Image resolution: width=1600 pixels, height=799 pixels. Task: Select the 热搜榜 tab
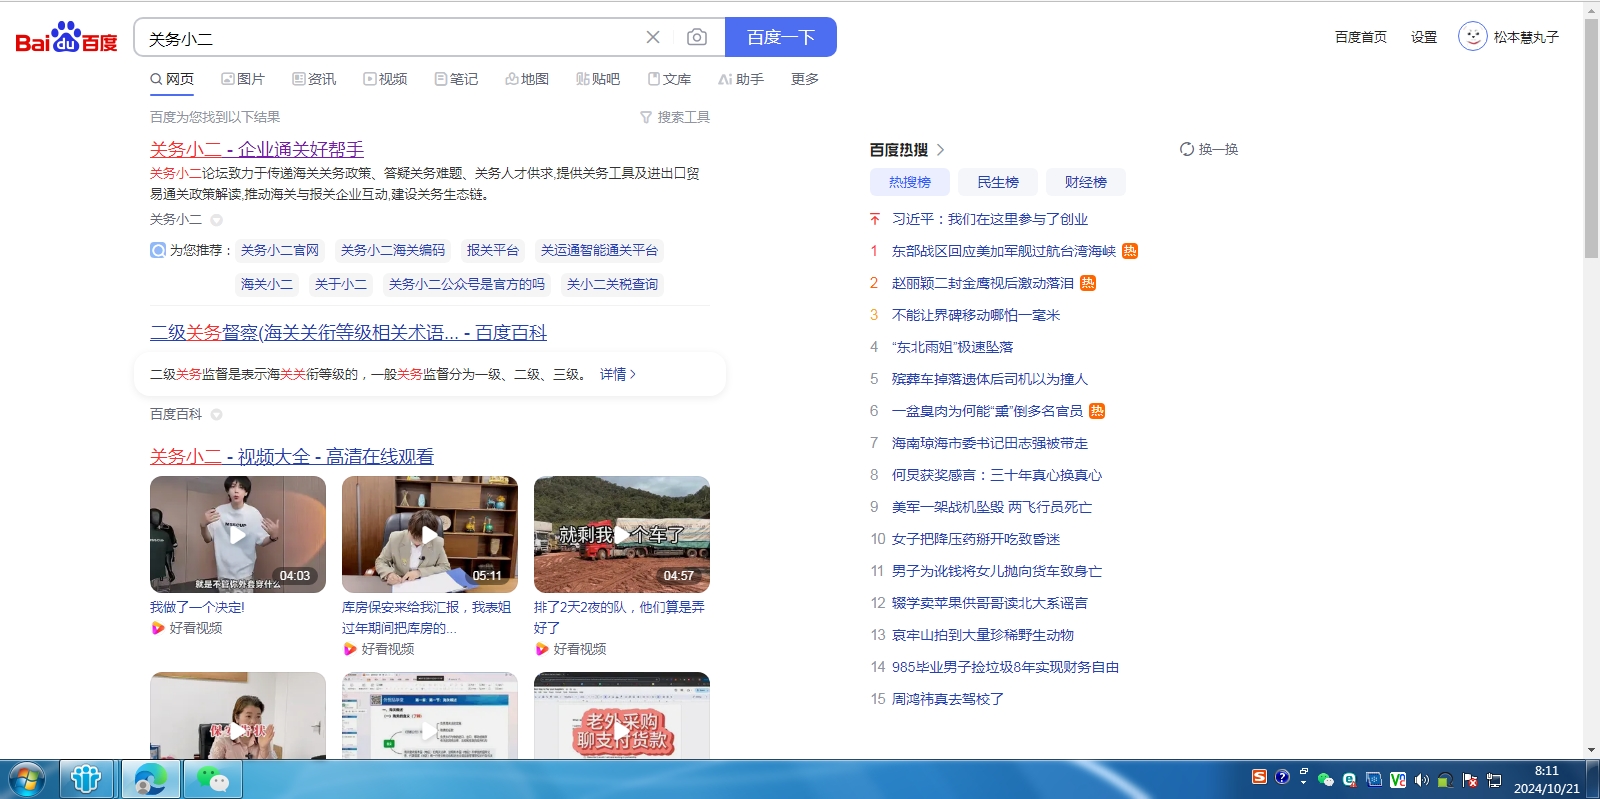(910, 182)
